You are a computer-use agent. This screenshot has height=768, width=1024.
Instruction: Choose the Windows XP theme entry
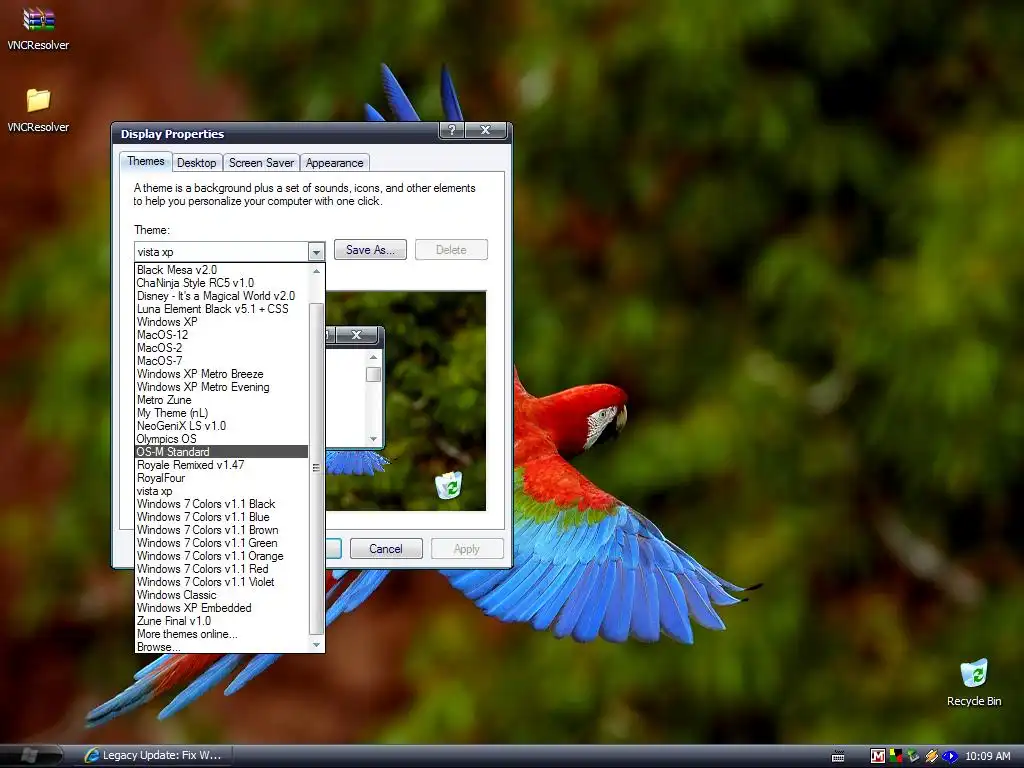point(221,322)
